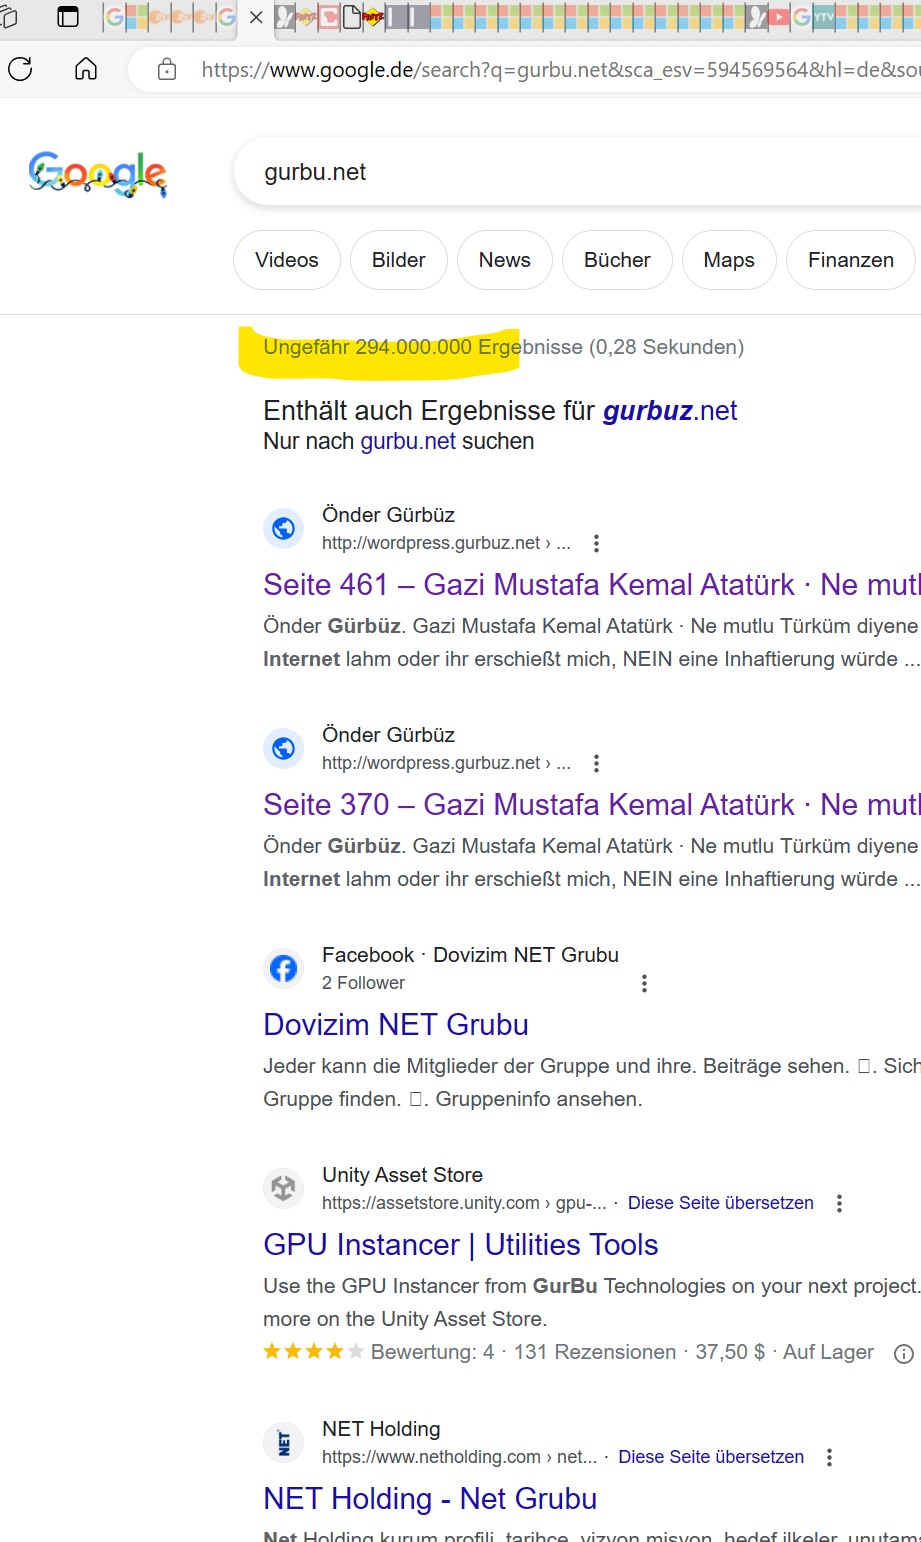921x1542 pixels.
Task: Show Bücher results
Action: [617, 260]
